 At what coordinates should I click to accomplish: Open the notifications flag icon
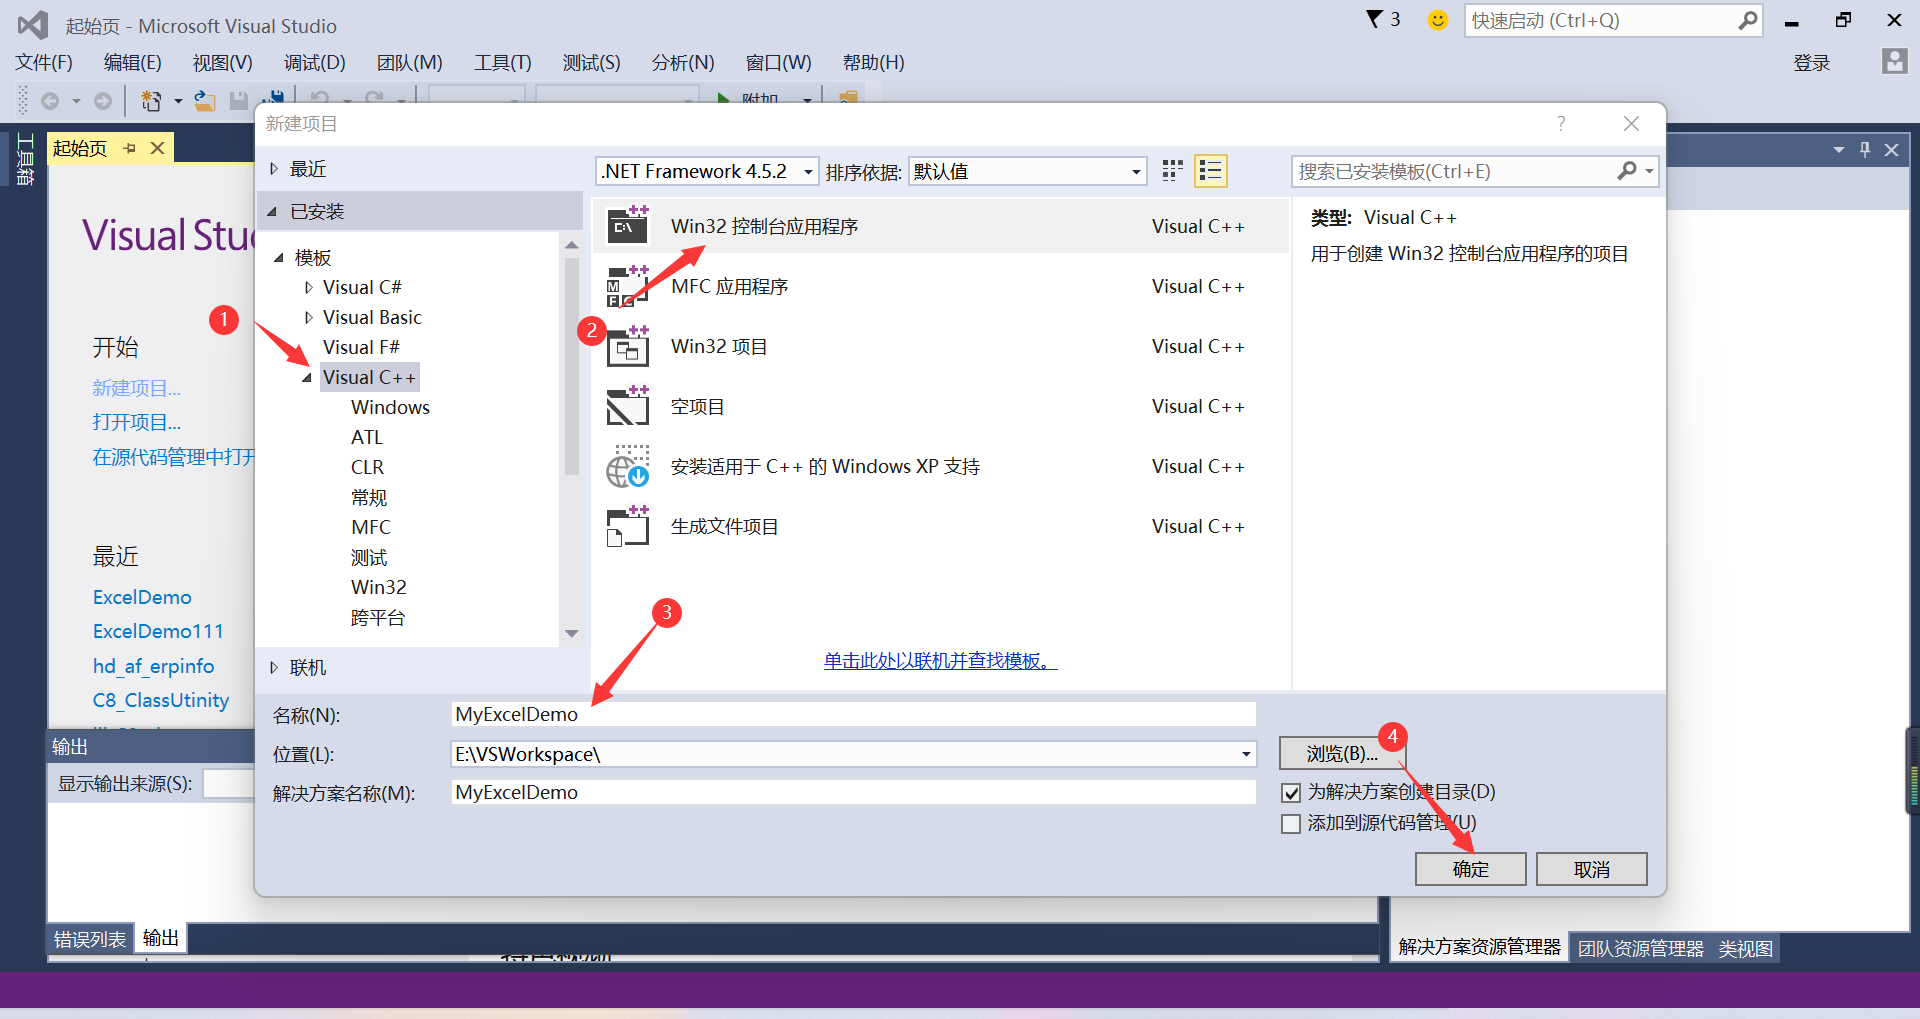[x=1375, y=19]
